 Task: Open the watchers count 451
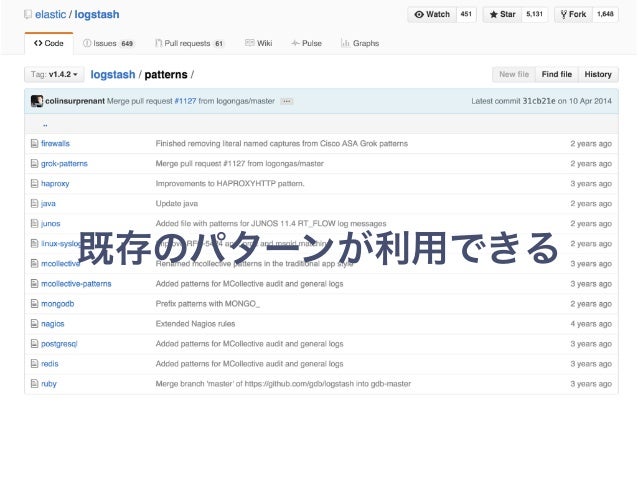click(x=466, y=14)
